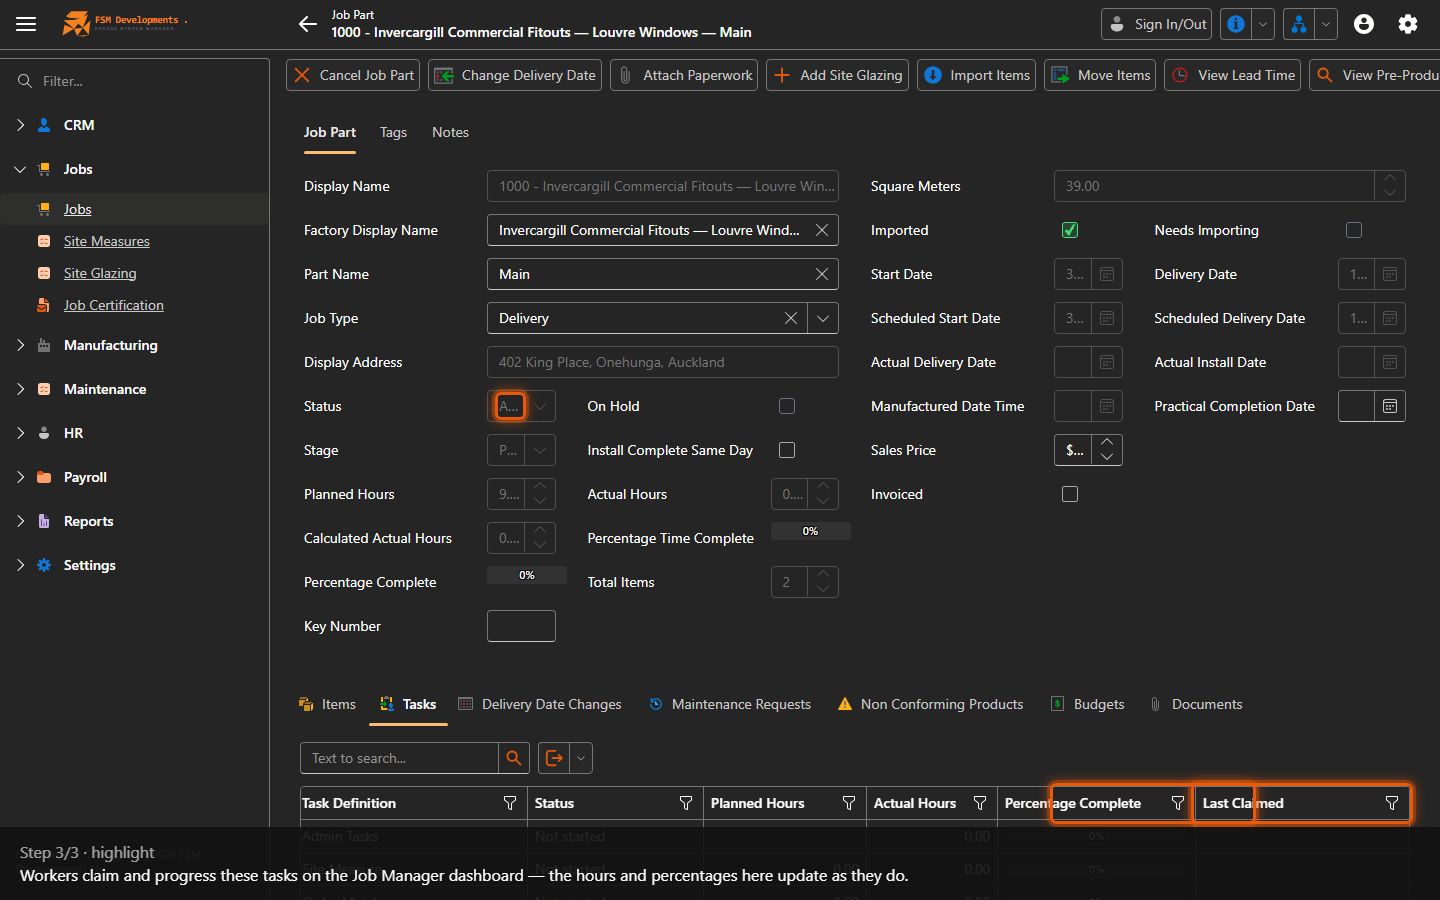Filter the Planned Hours column
The height and width of the screenshot is (900, 1440).
pos(849,803)
